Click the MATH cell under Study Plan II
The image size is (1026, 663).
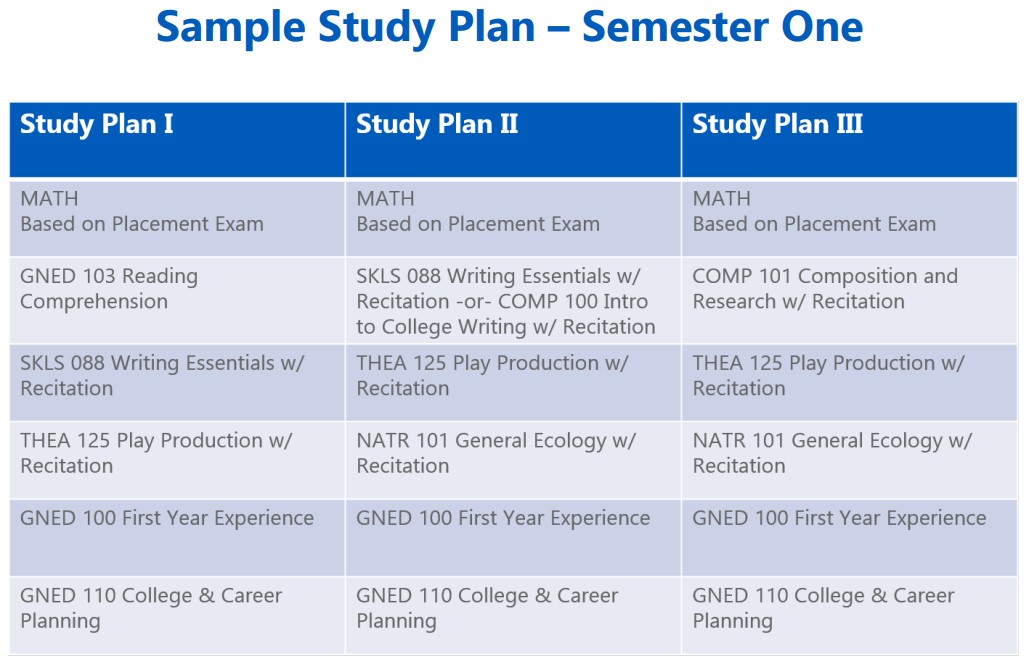click(x=478, y=211)
